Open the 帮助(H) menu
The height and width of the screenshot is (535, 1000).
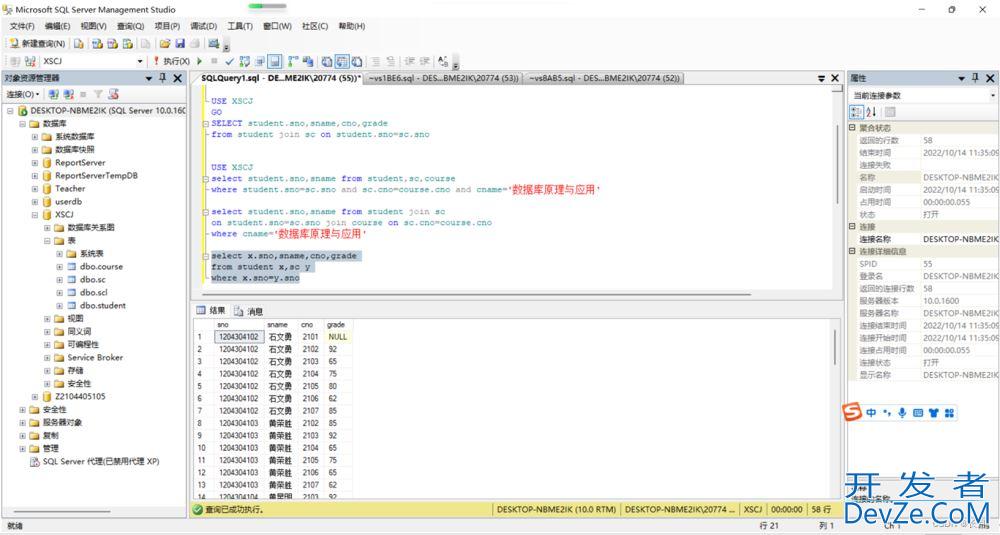click(351, 26)
